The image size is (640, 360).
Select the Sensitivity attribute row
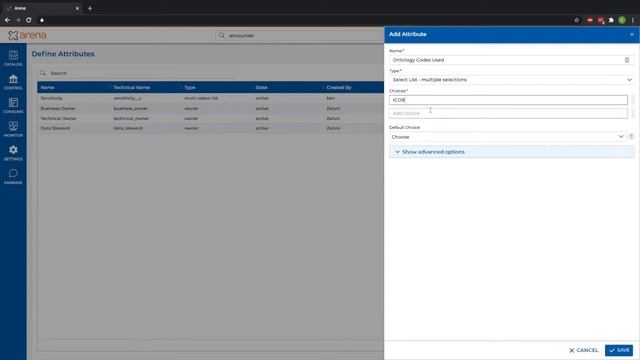(x=211, y=98)
